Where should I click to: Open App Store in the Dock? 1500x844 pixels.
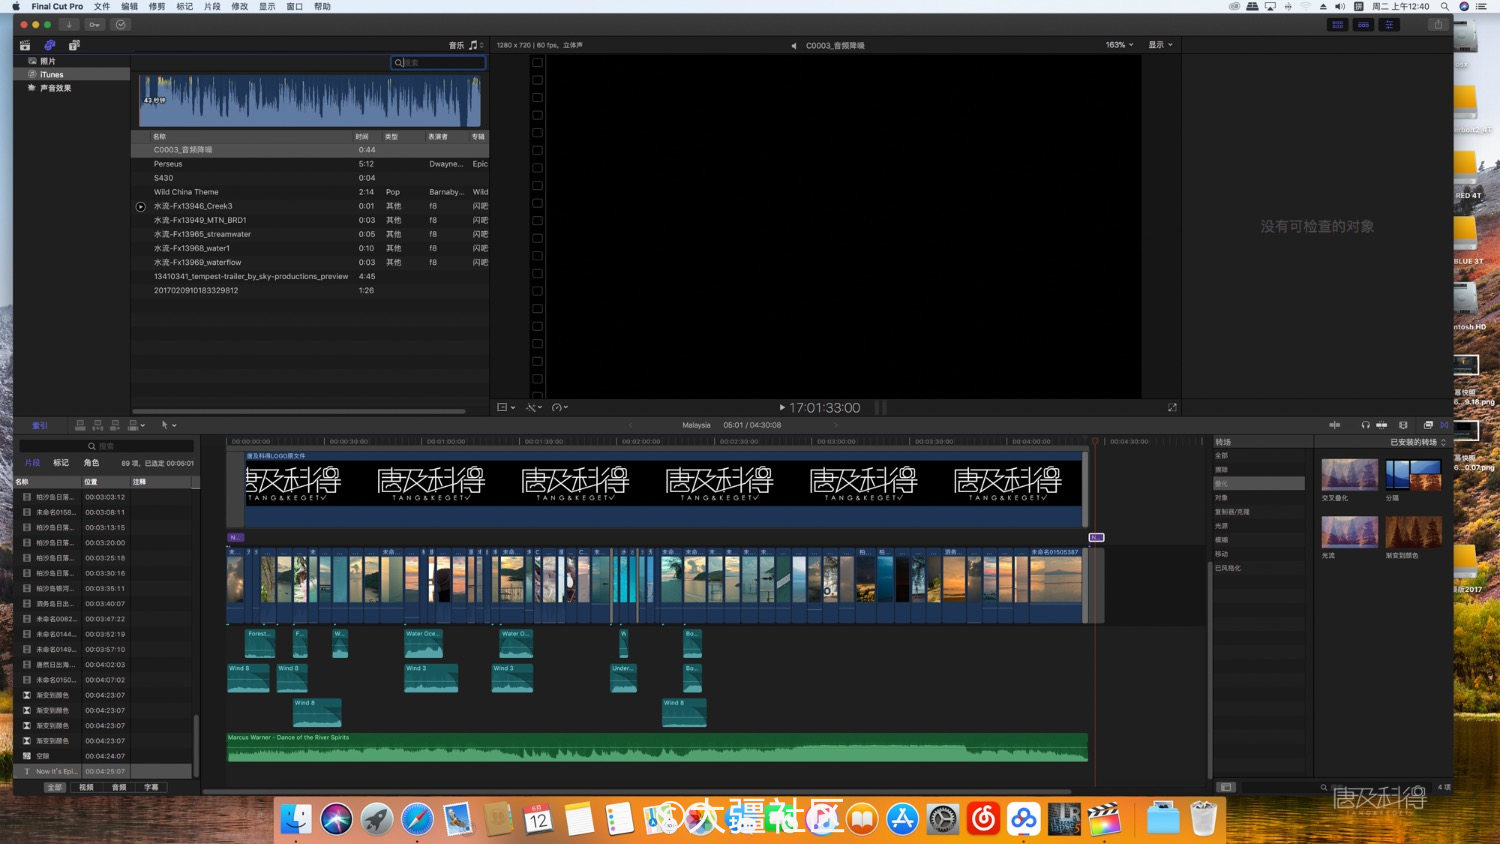902,819
